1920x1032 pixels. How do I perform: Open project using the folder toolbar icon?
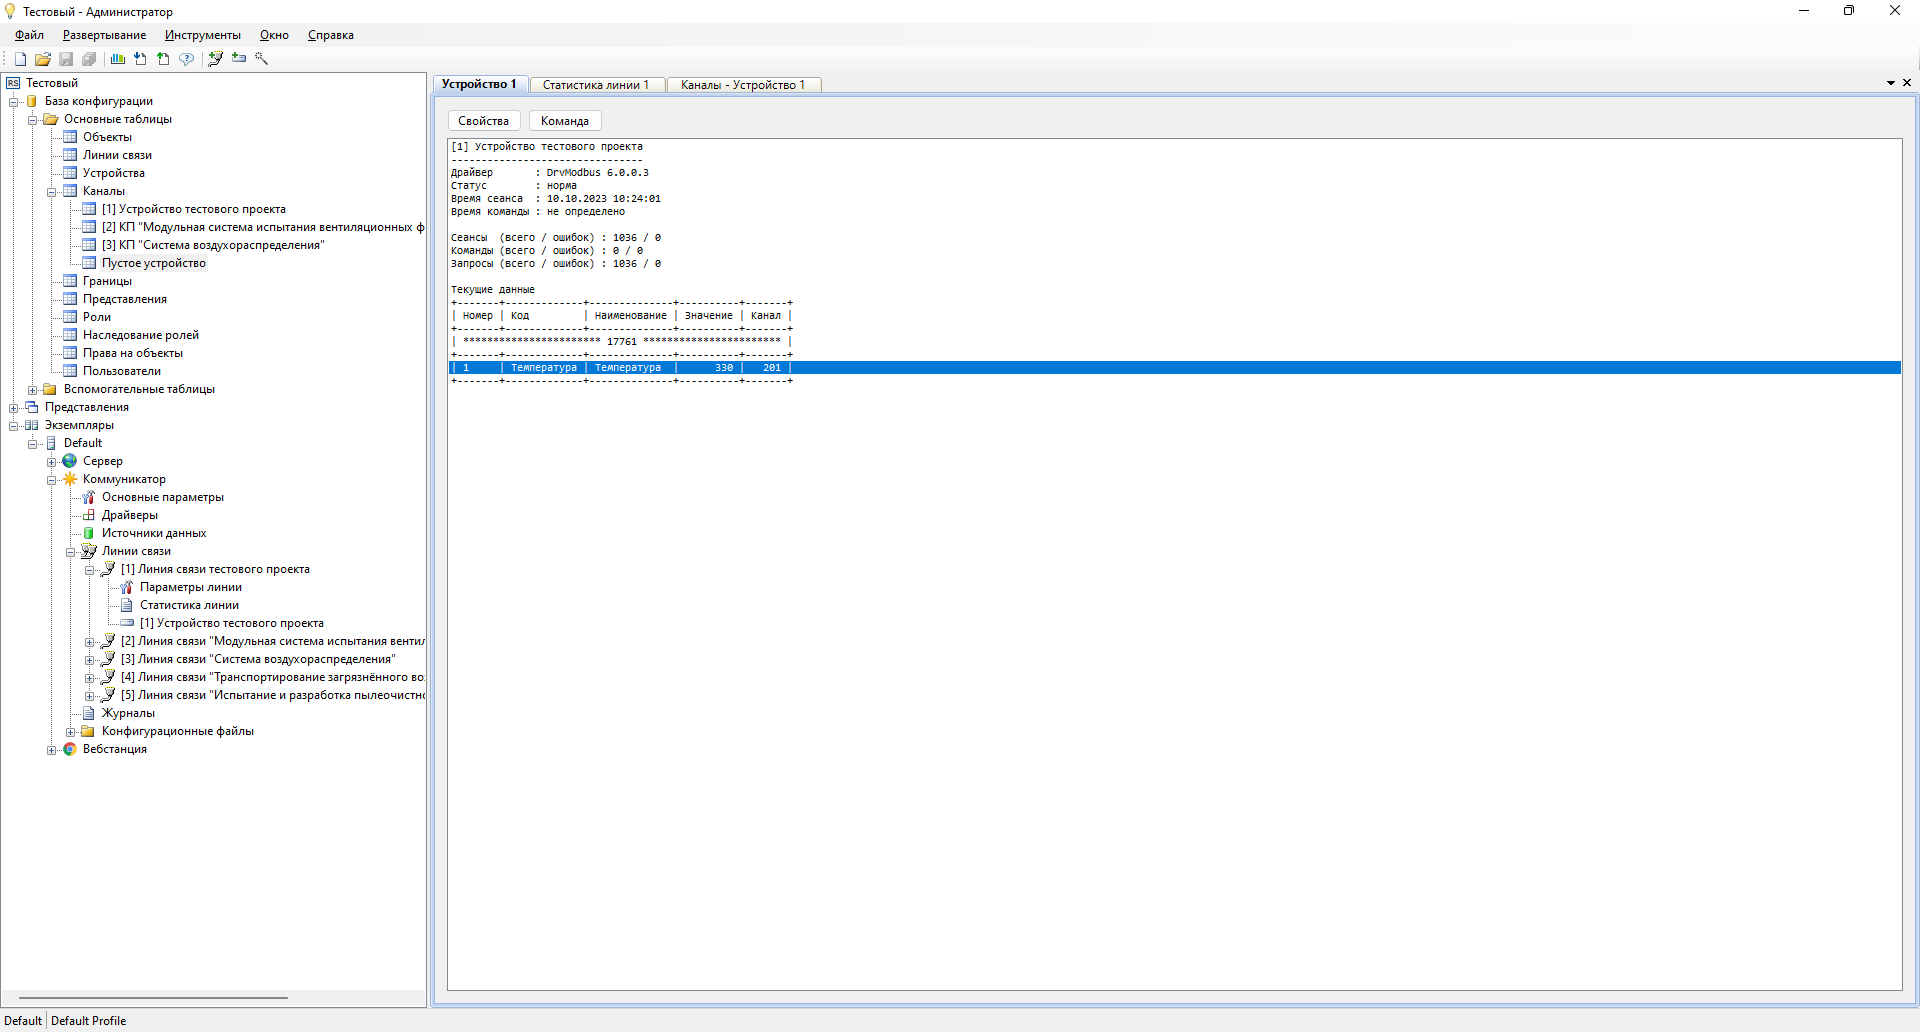click(x=43, y=59)
